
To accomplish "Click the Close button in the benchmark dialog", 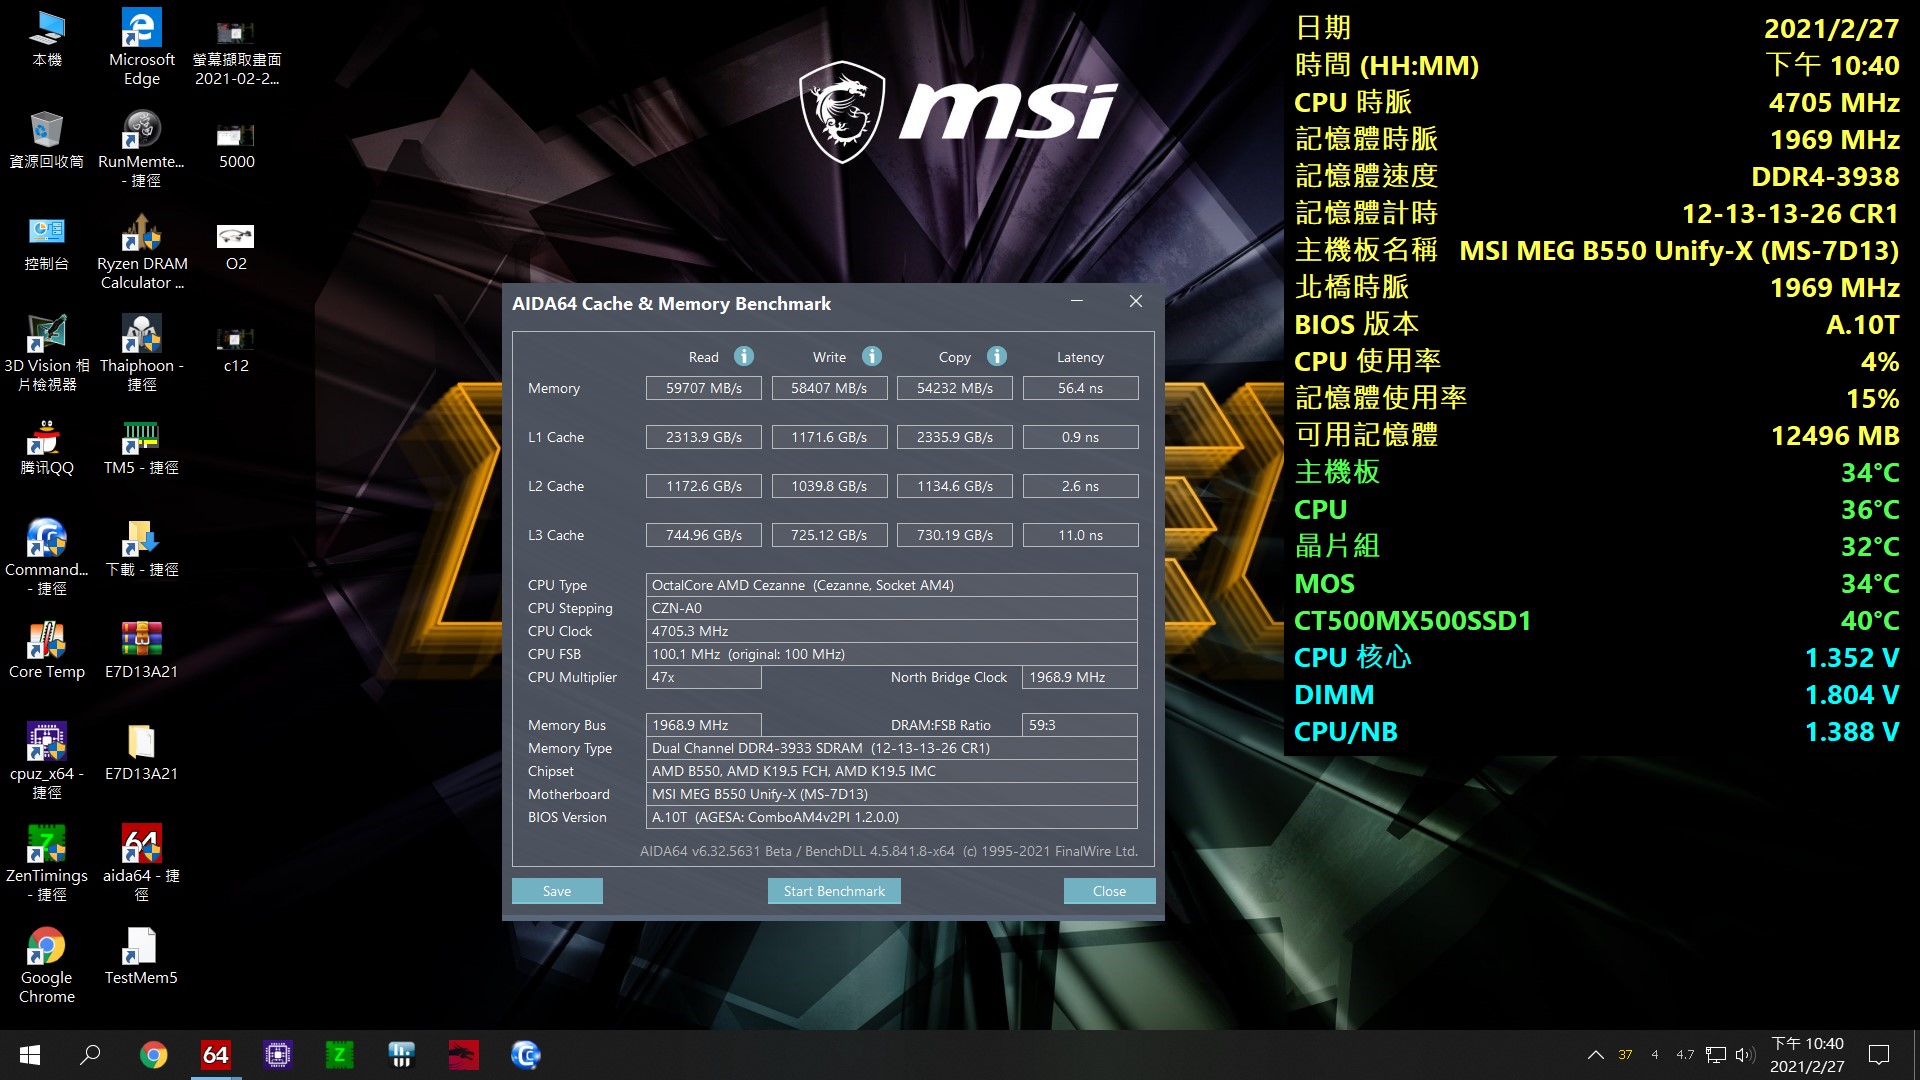I will (1109, 891).
